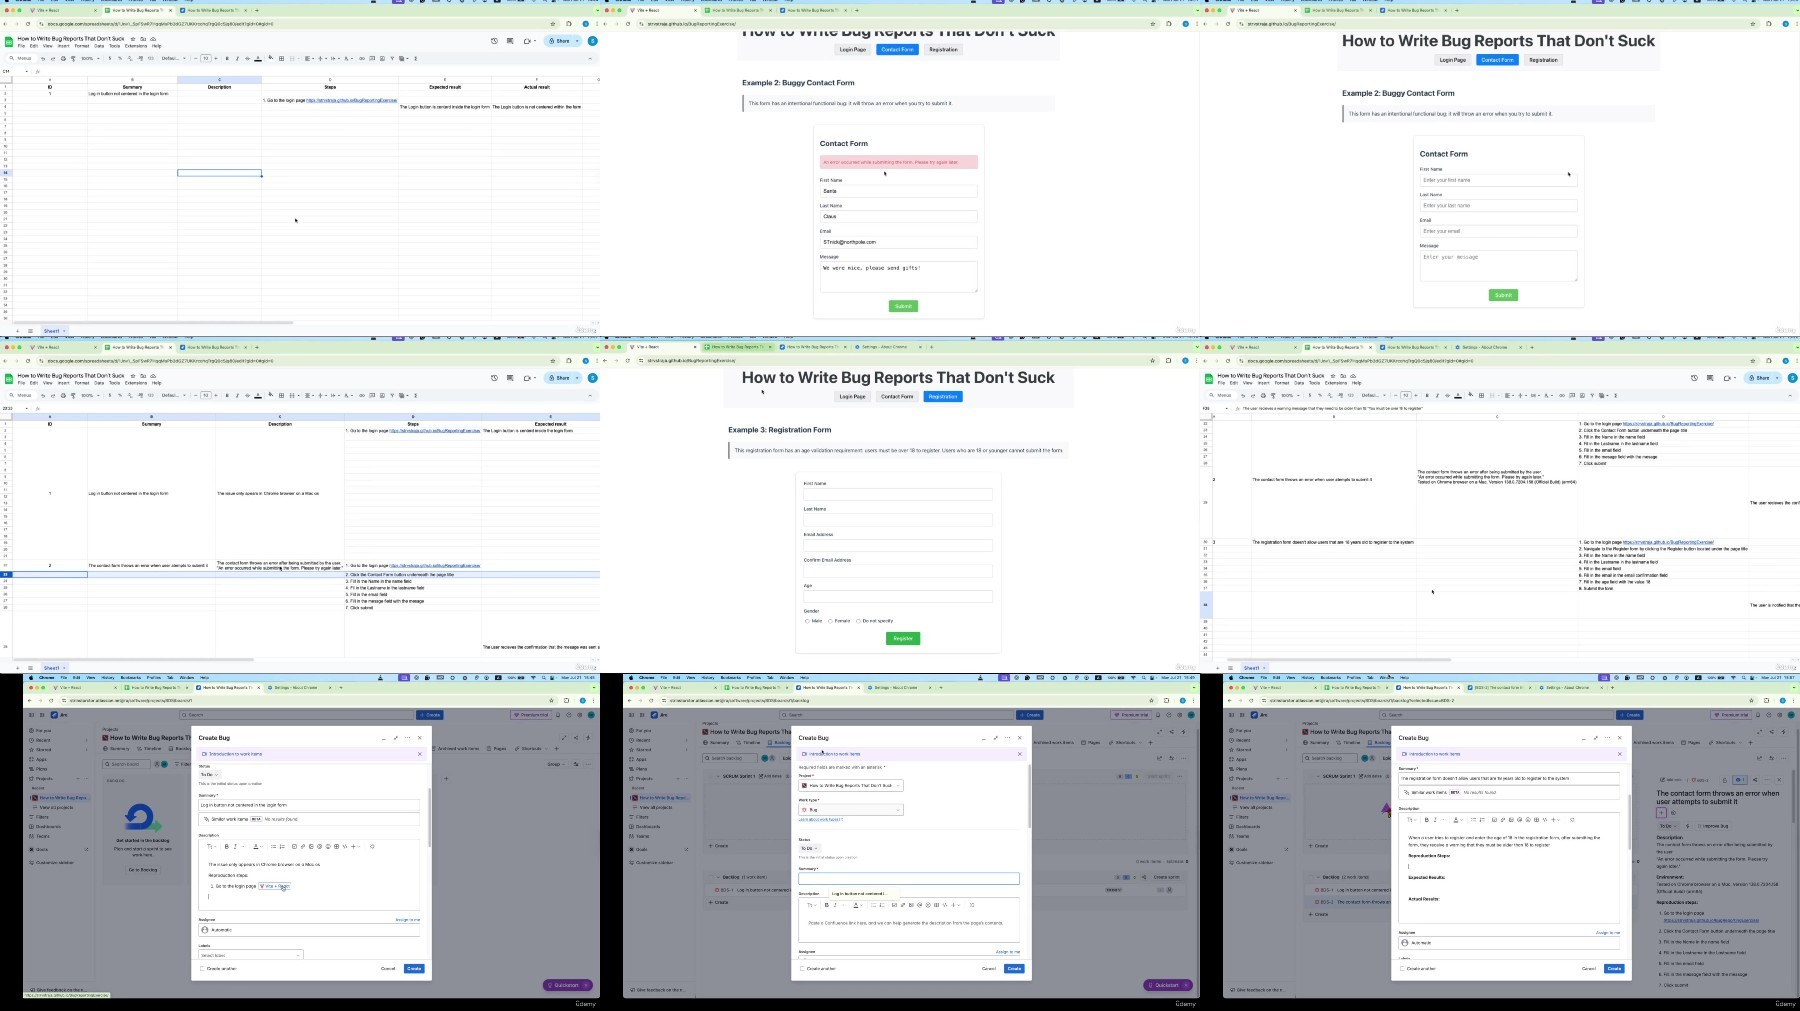This screenshot has width=1800, height=1011.
Task: Click the empty Summary field in Create Bug dialog
Action: point(909,879)
